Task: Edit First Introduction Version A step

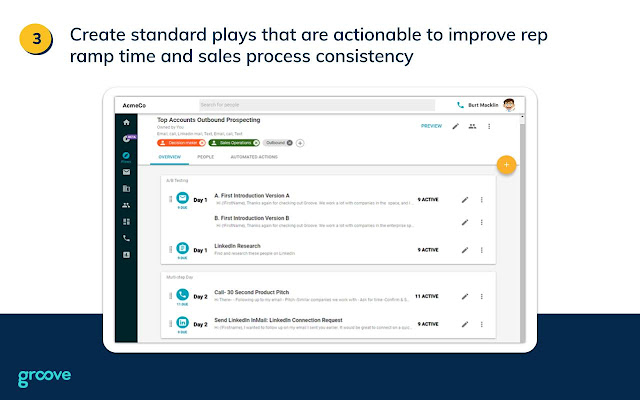Action: (465, 200)
